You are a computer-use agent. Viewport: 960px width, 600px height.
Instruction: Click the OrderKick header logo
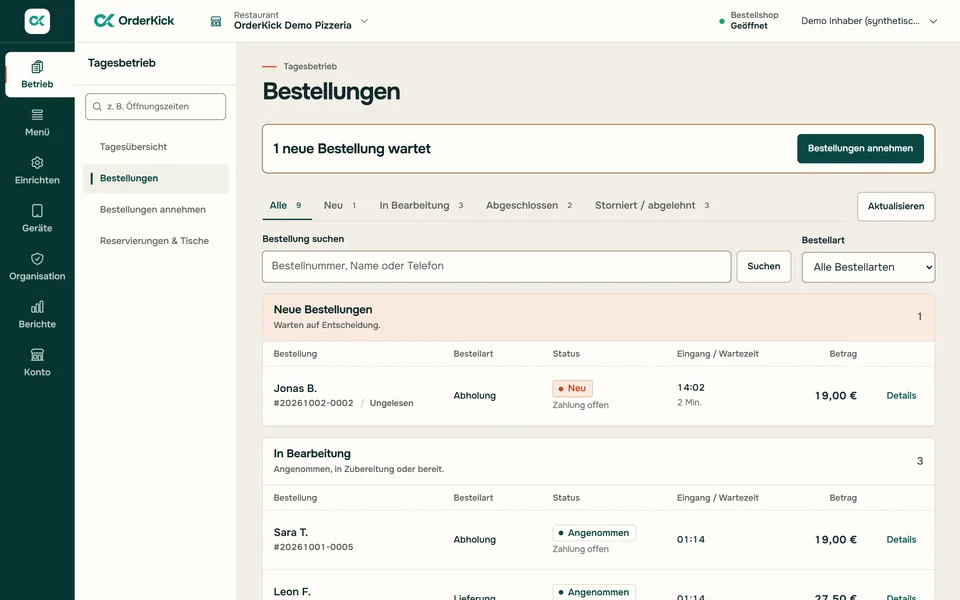coord(134,21)
